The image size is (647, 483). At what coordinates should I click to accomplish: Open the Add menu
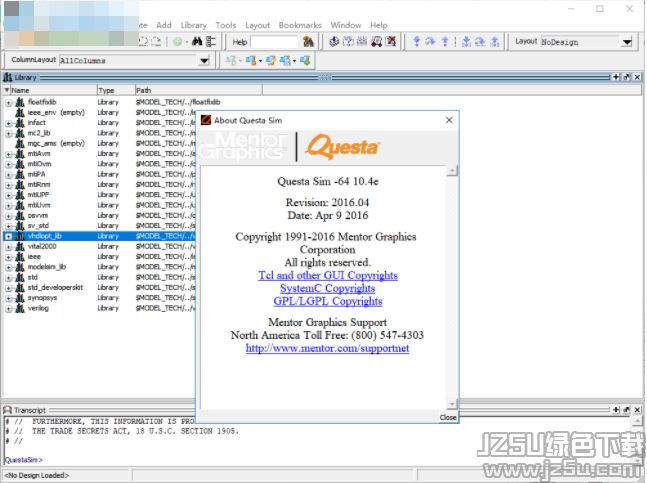[x=164, y=25]
